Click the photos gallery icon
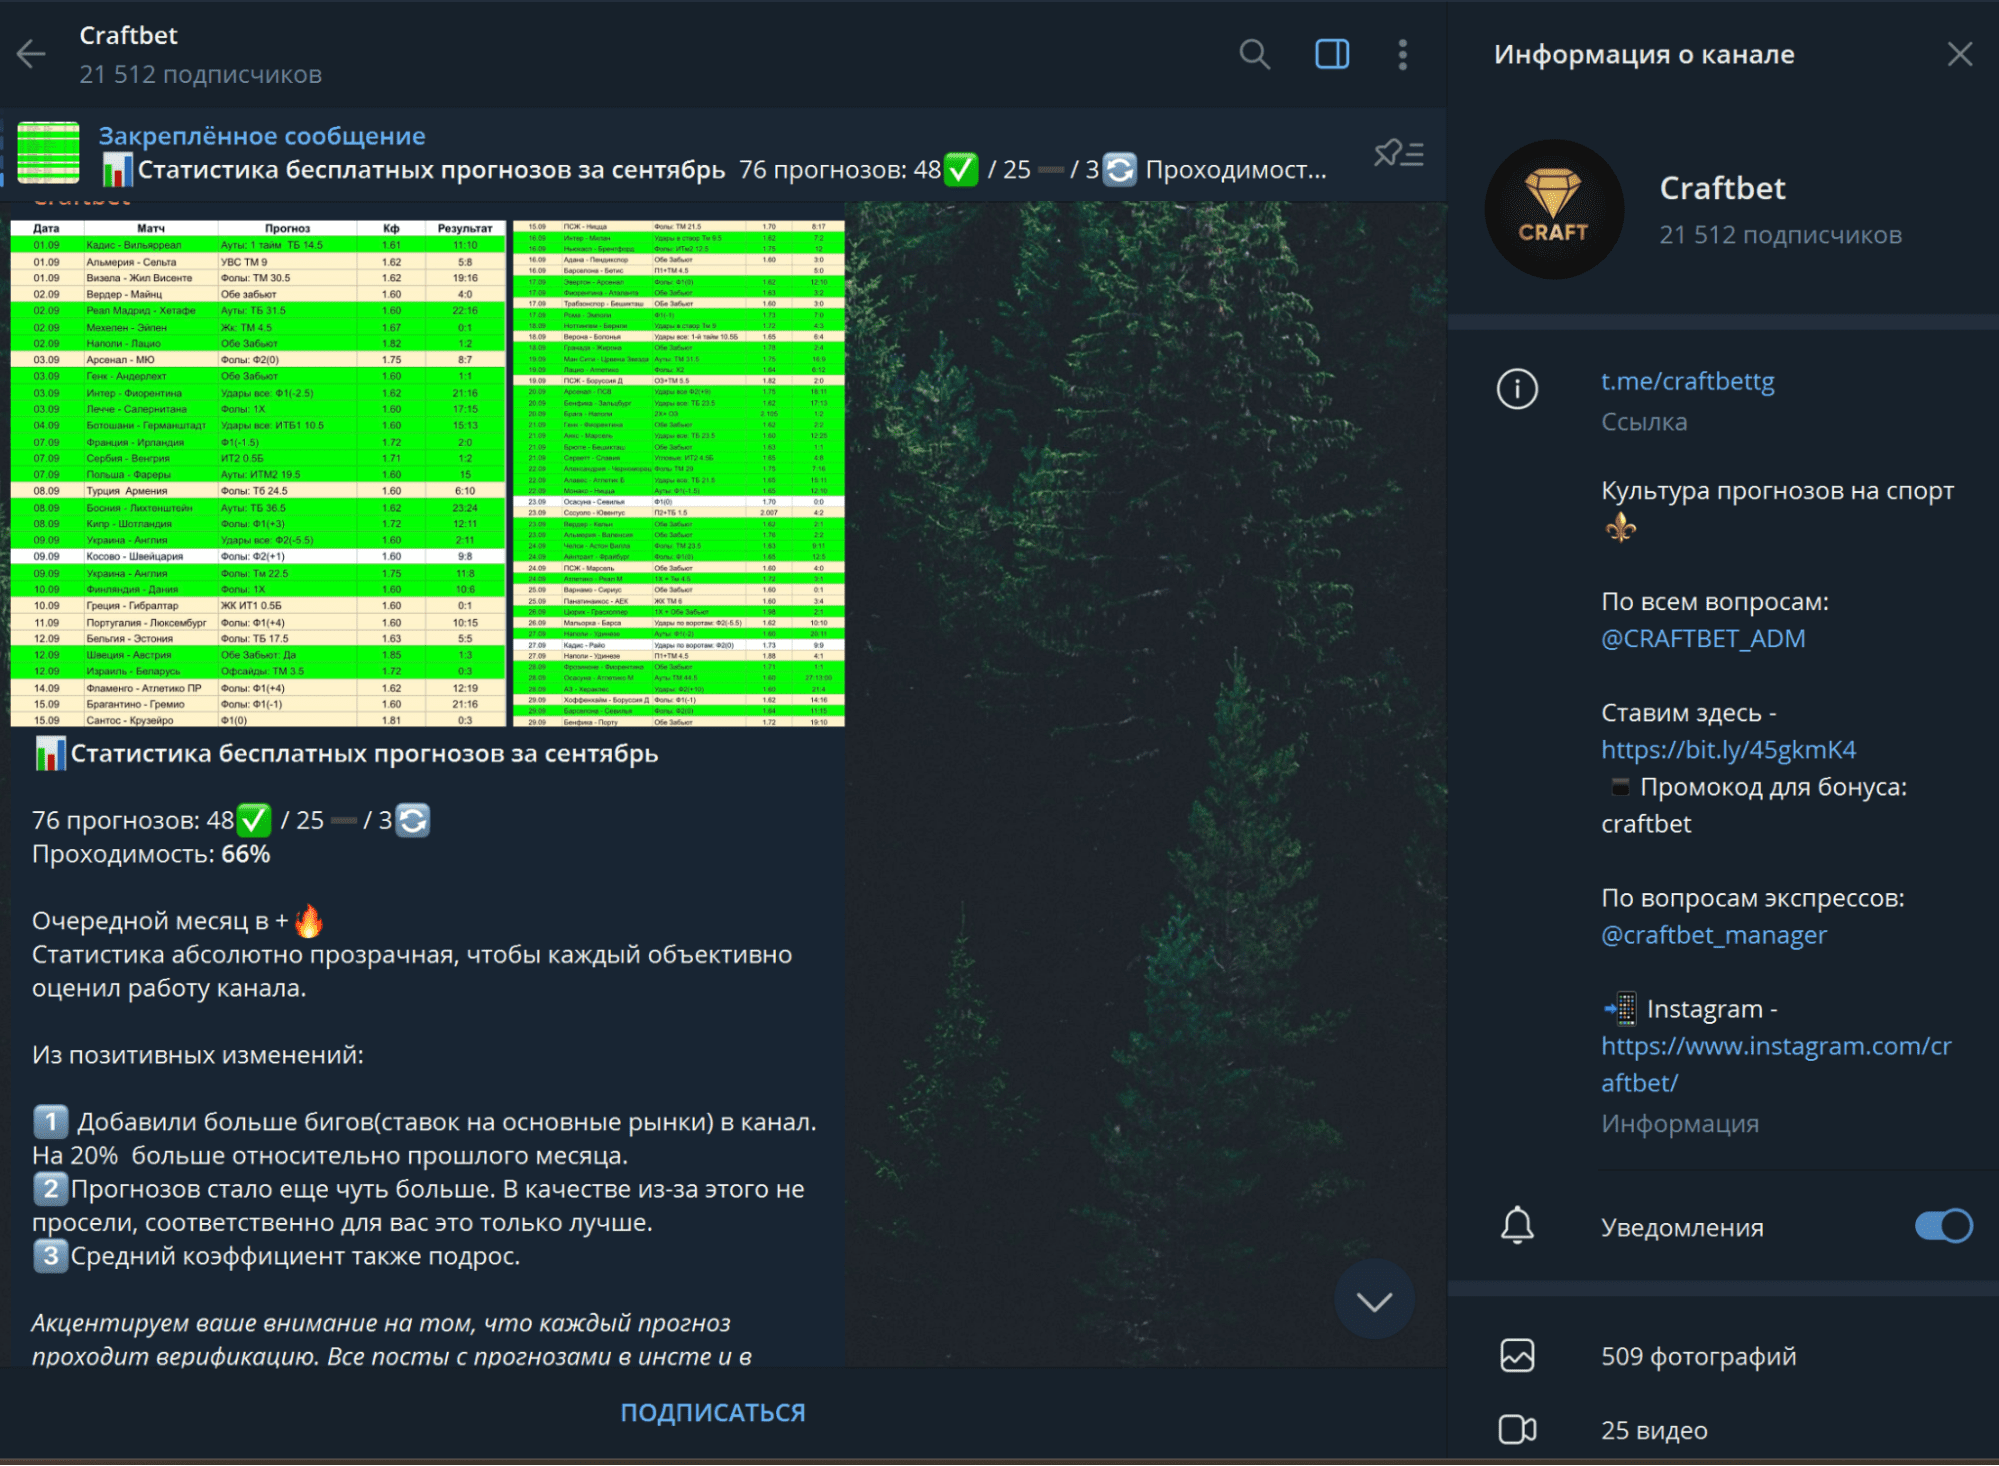The image size is (1999, 1466). pos(1516,1356)
